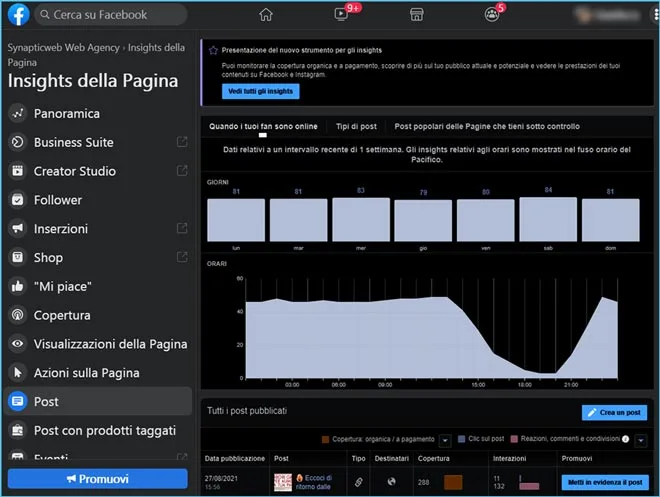Image resolution: width=660 pixels, height=497 pixels.
Task: Open dropdown next to Reazioni, commenti e condivisioni
Action: [x=641, y=441]
